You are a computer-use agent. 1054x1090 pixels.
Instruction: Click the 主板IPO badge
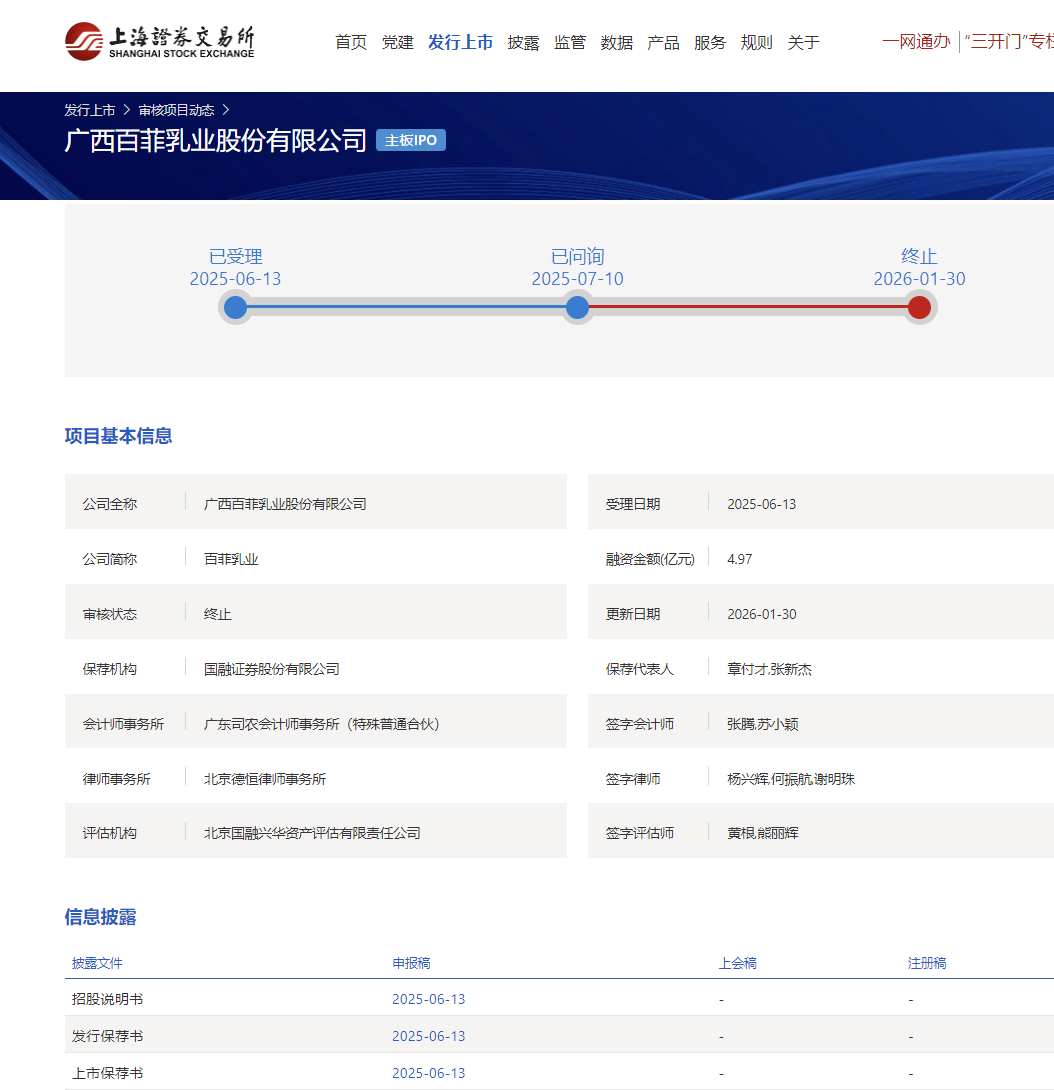411,140
